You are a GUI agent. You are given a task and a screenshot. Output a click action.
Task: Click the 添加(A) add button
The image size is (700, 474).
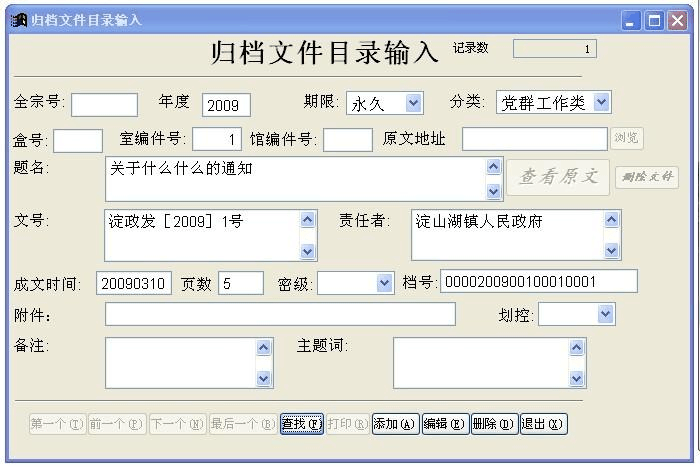pyautogui.click(x=396, y=424)
